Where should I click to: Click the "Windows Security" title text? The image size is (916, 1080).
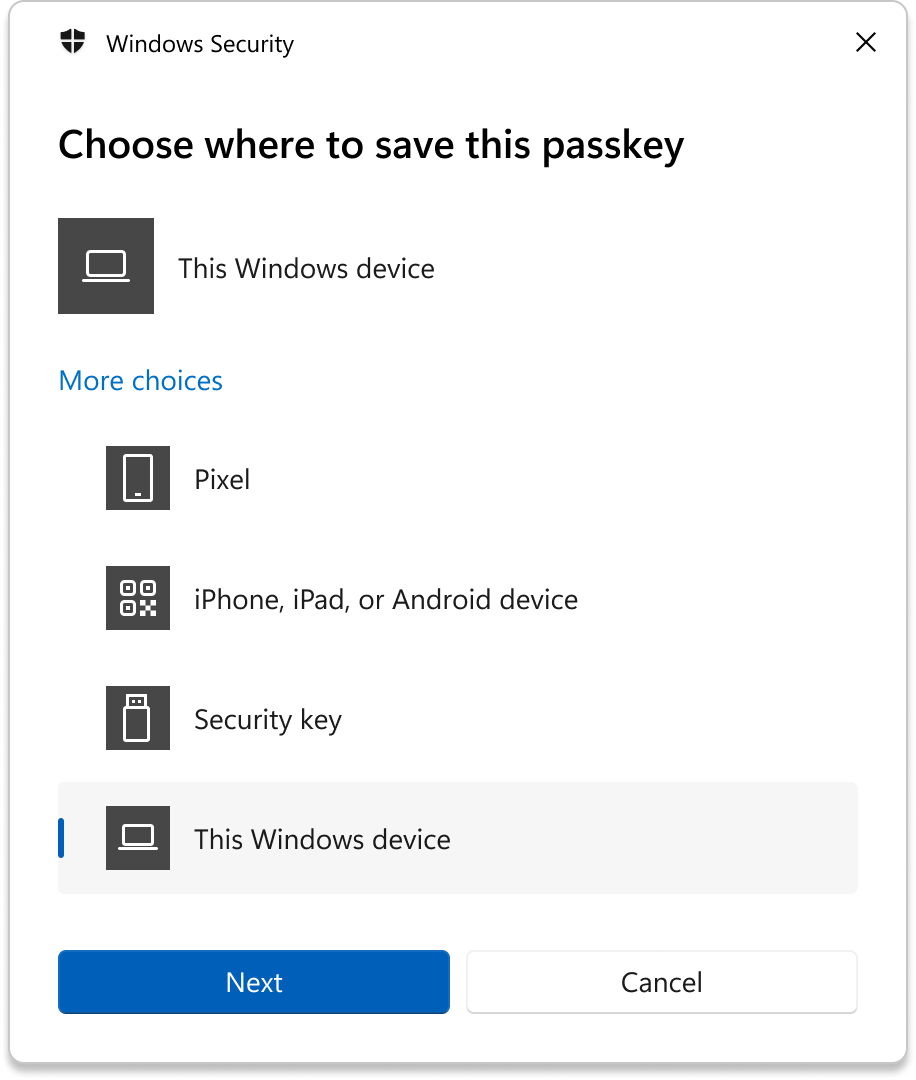200,44
